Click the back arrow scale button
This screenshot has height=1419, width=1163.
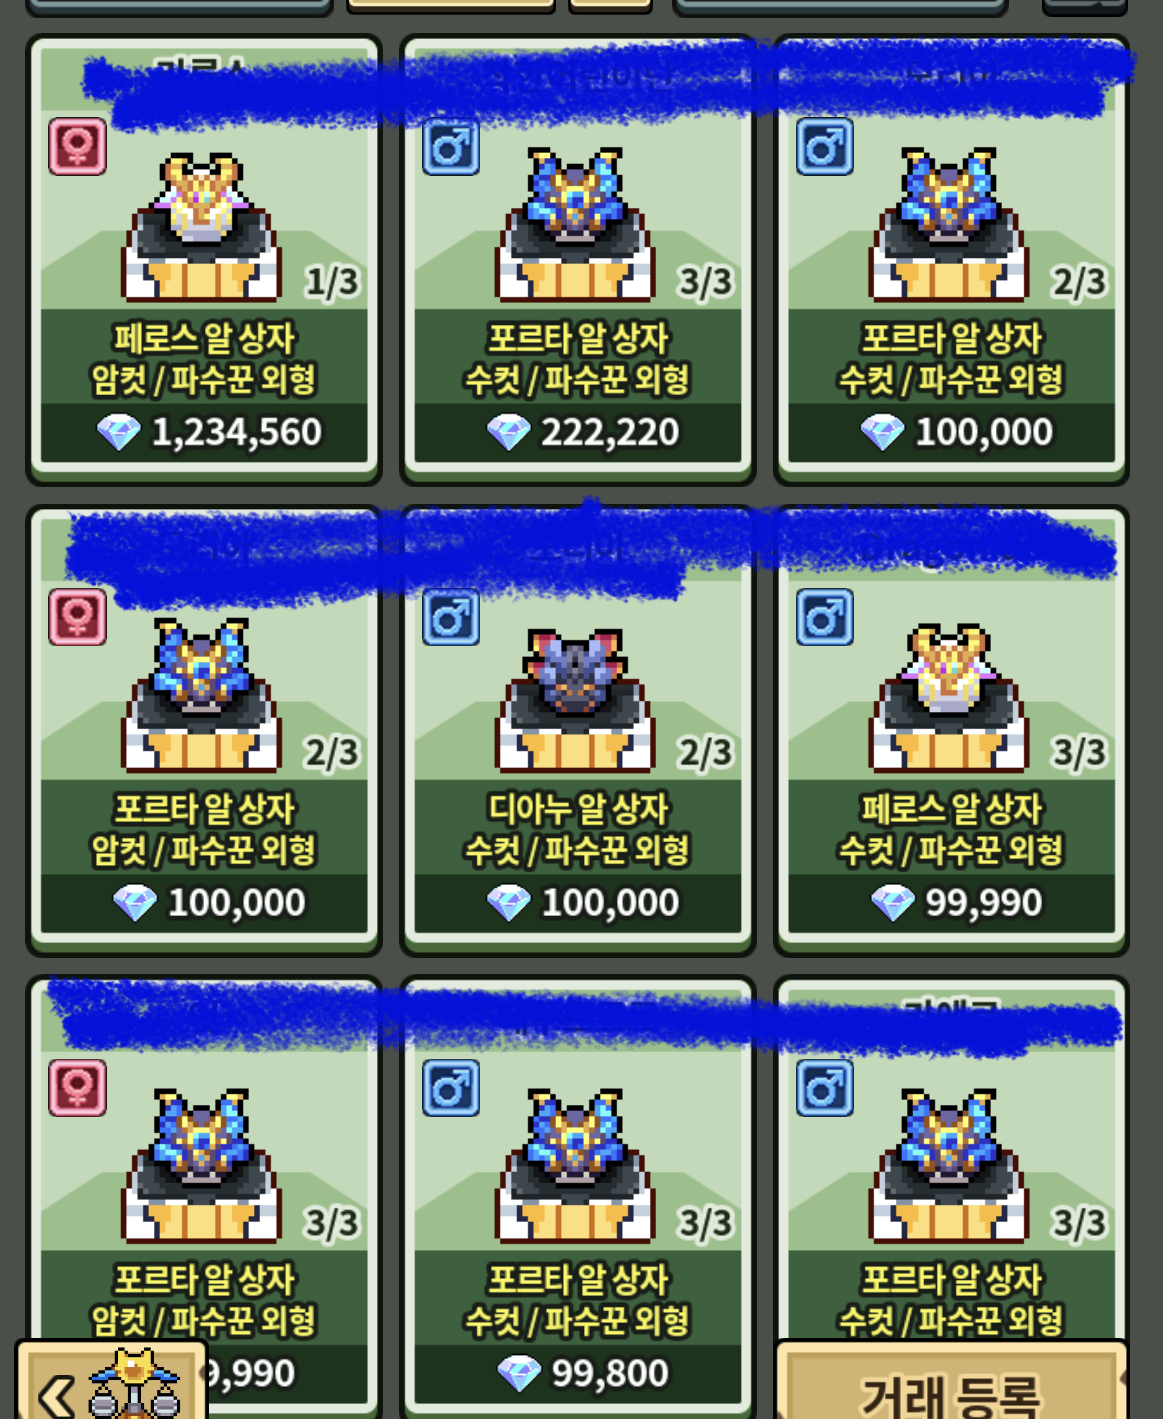(111, 1383)
